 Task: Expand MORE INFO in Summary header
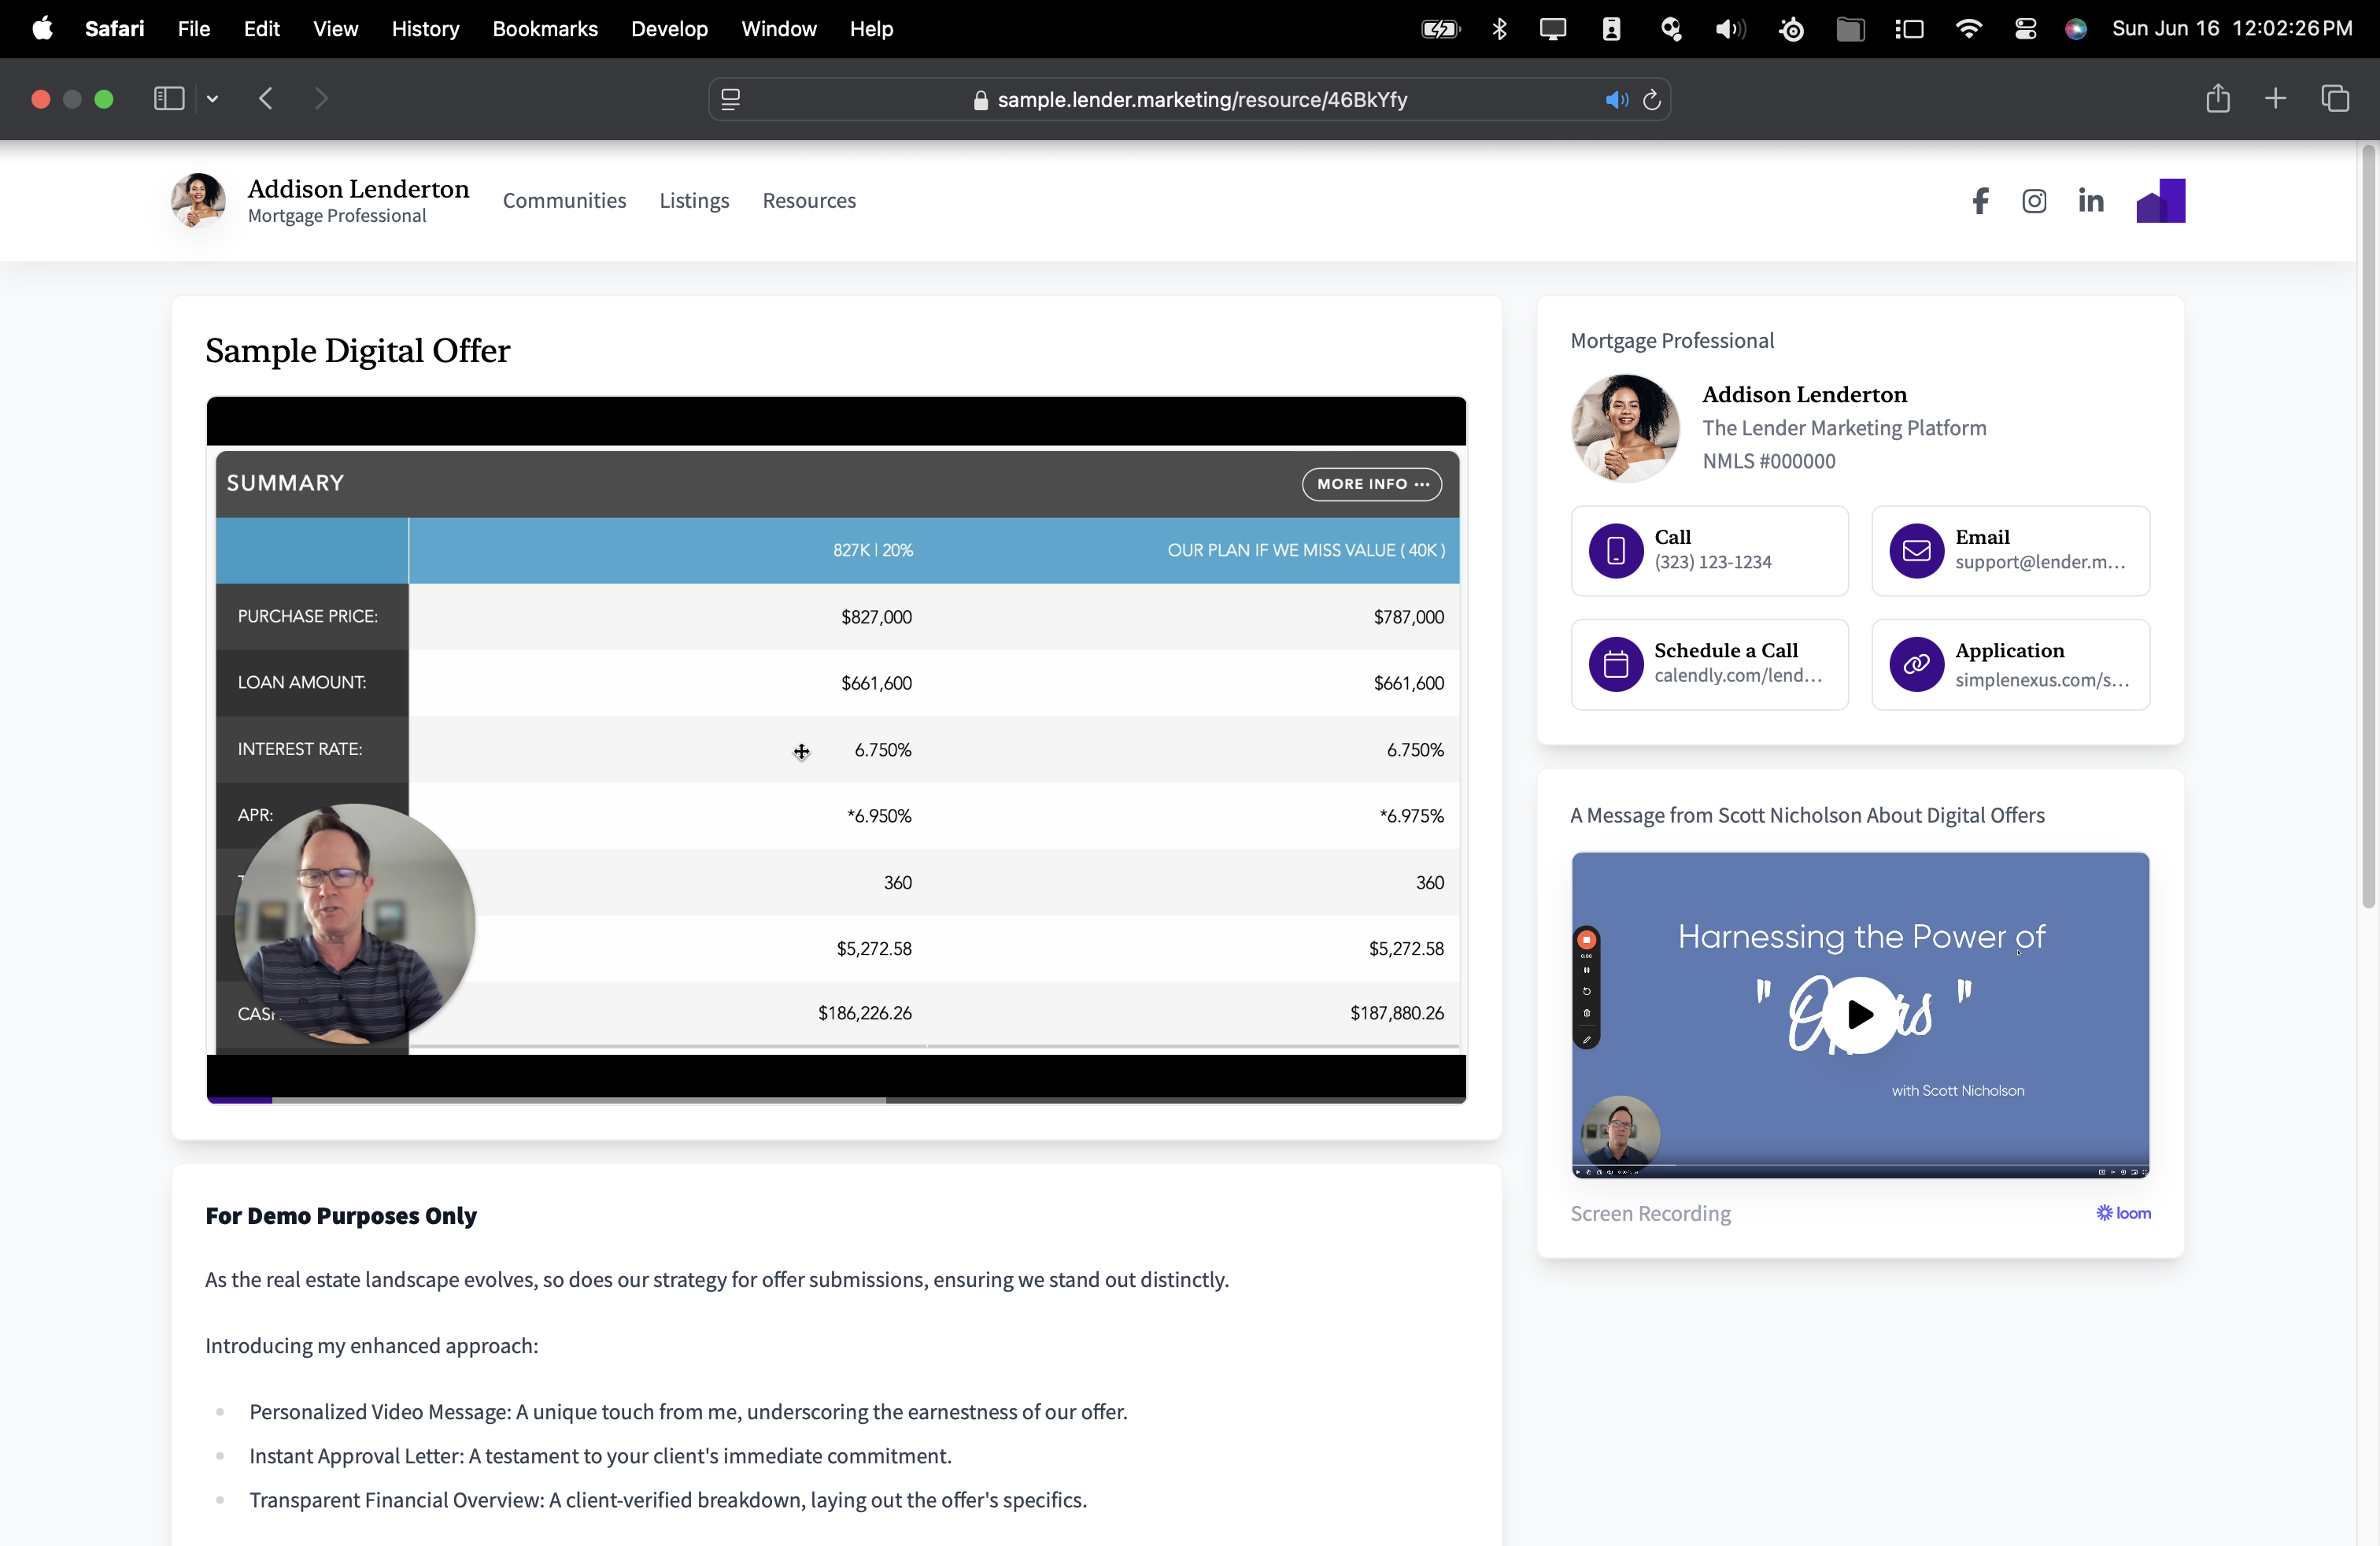1371,484
